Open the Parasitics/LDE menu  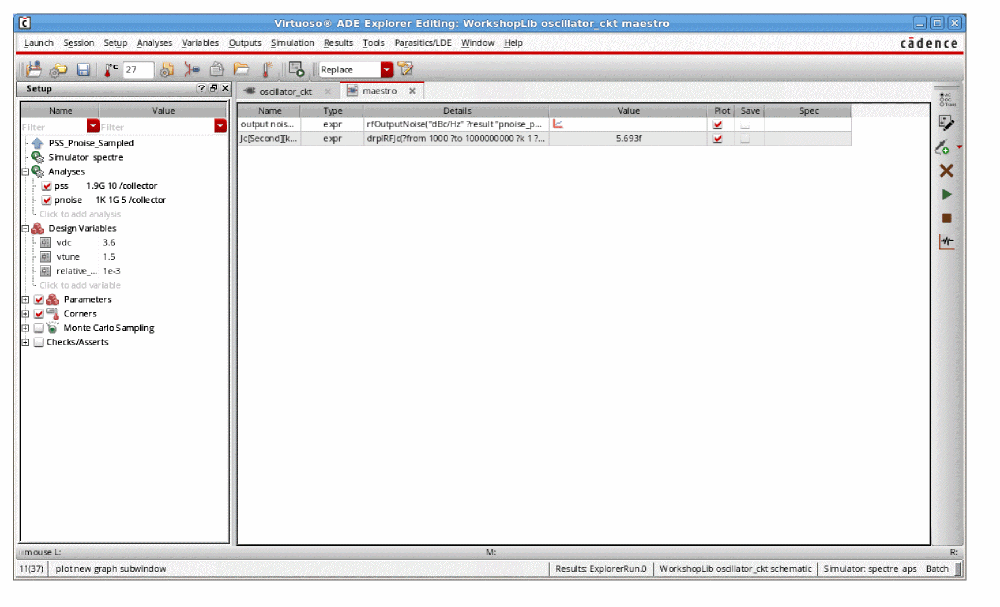point(423,43)
